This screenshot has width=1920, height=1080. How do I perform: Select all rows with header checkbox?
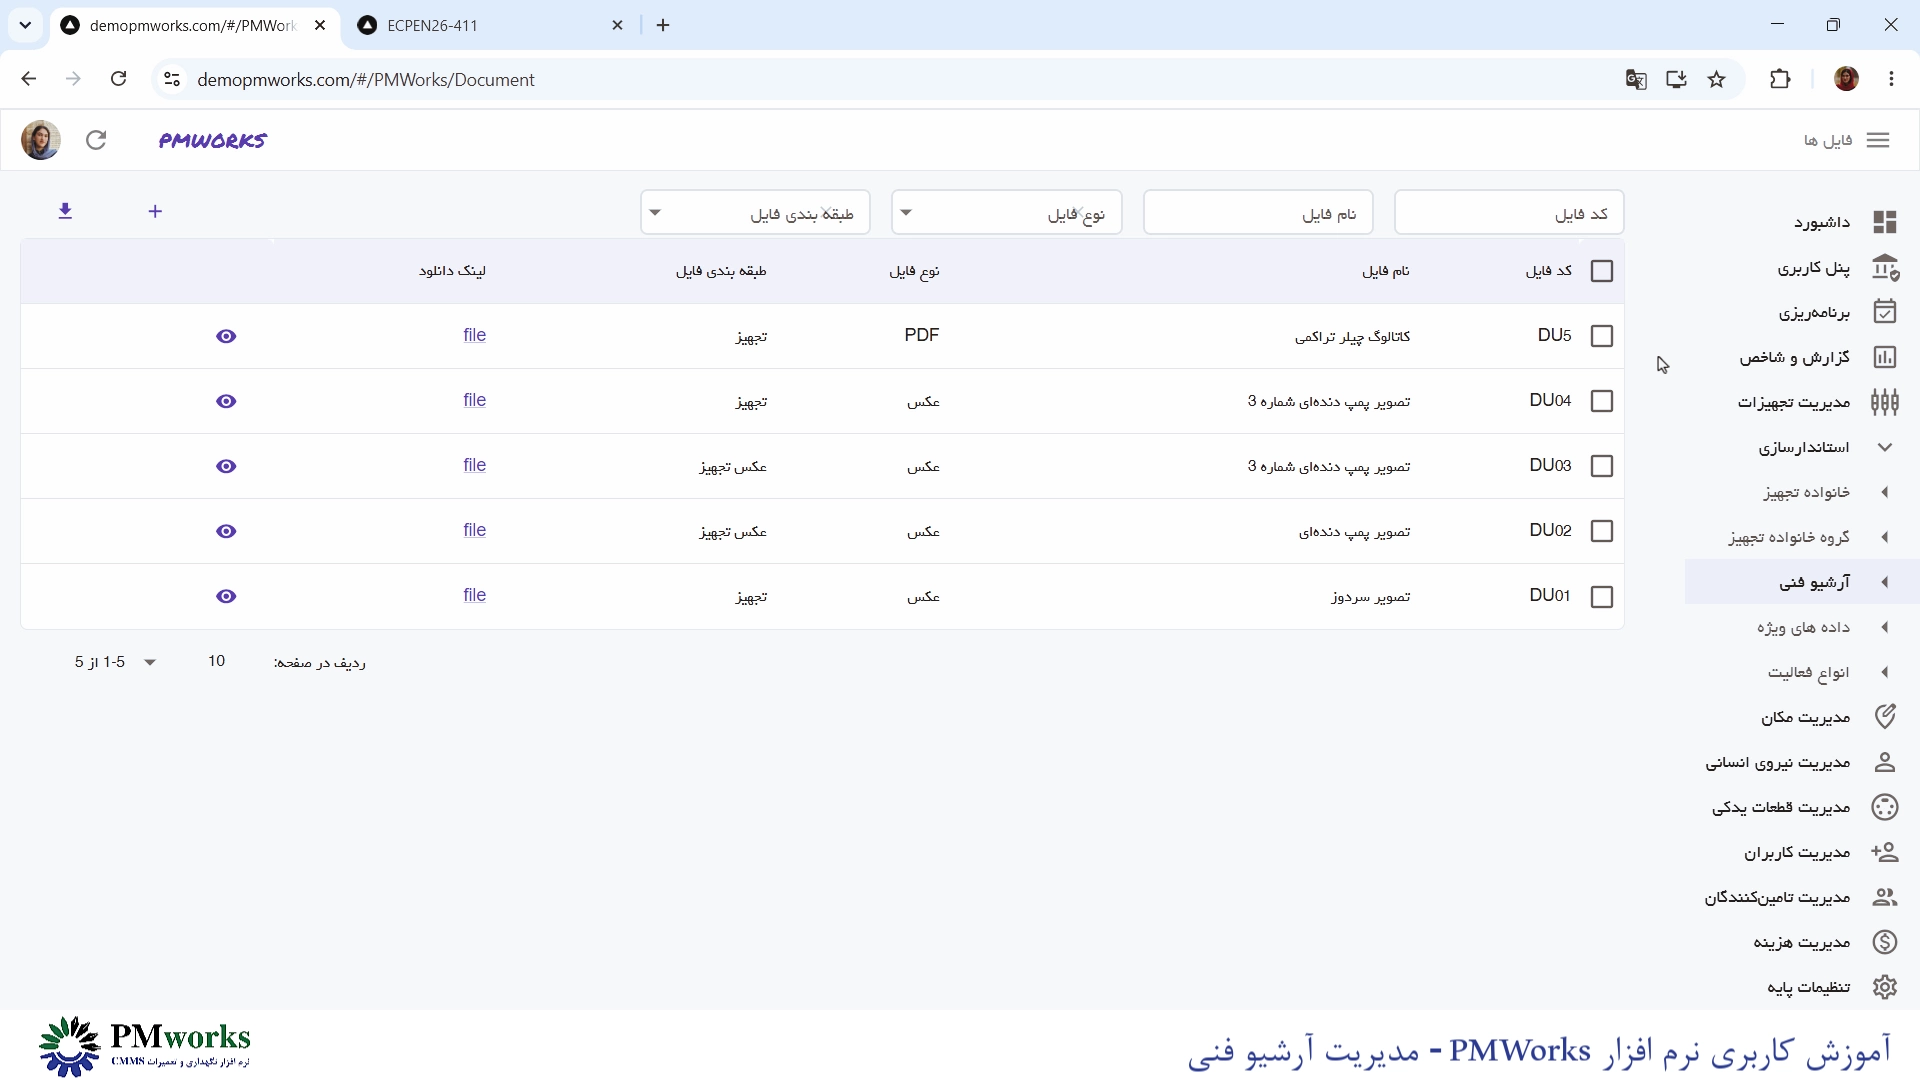[x=1602, y=271]
